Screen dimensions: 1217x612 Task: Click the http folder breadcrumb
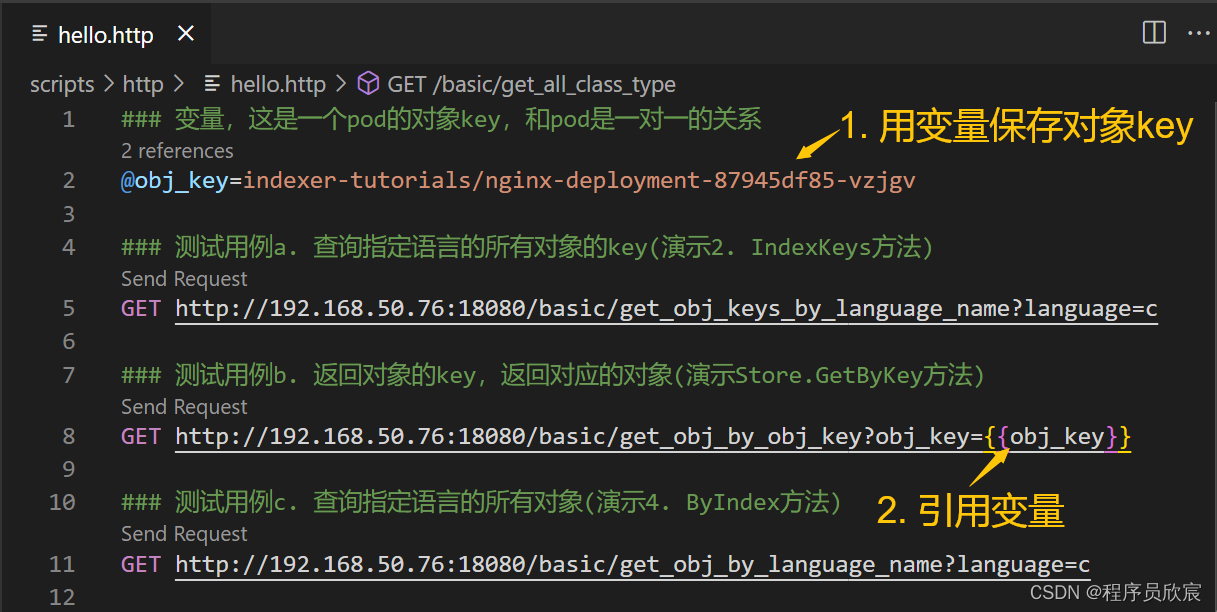[x=143, y=85]
